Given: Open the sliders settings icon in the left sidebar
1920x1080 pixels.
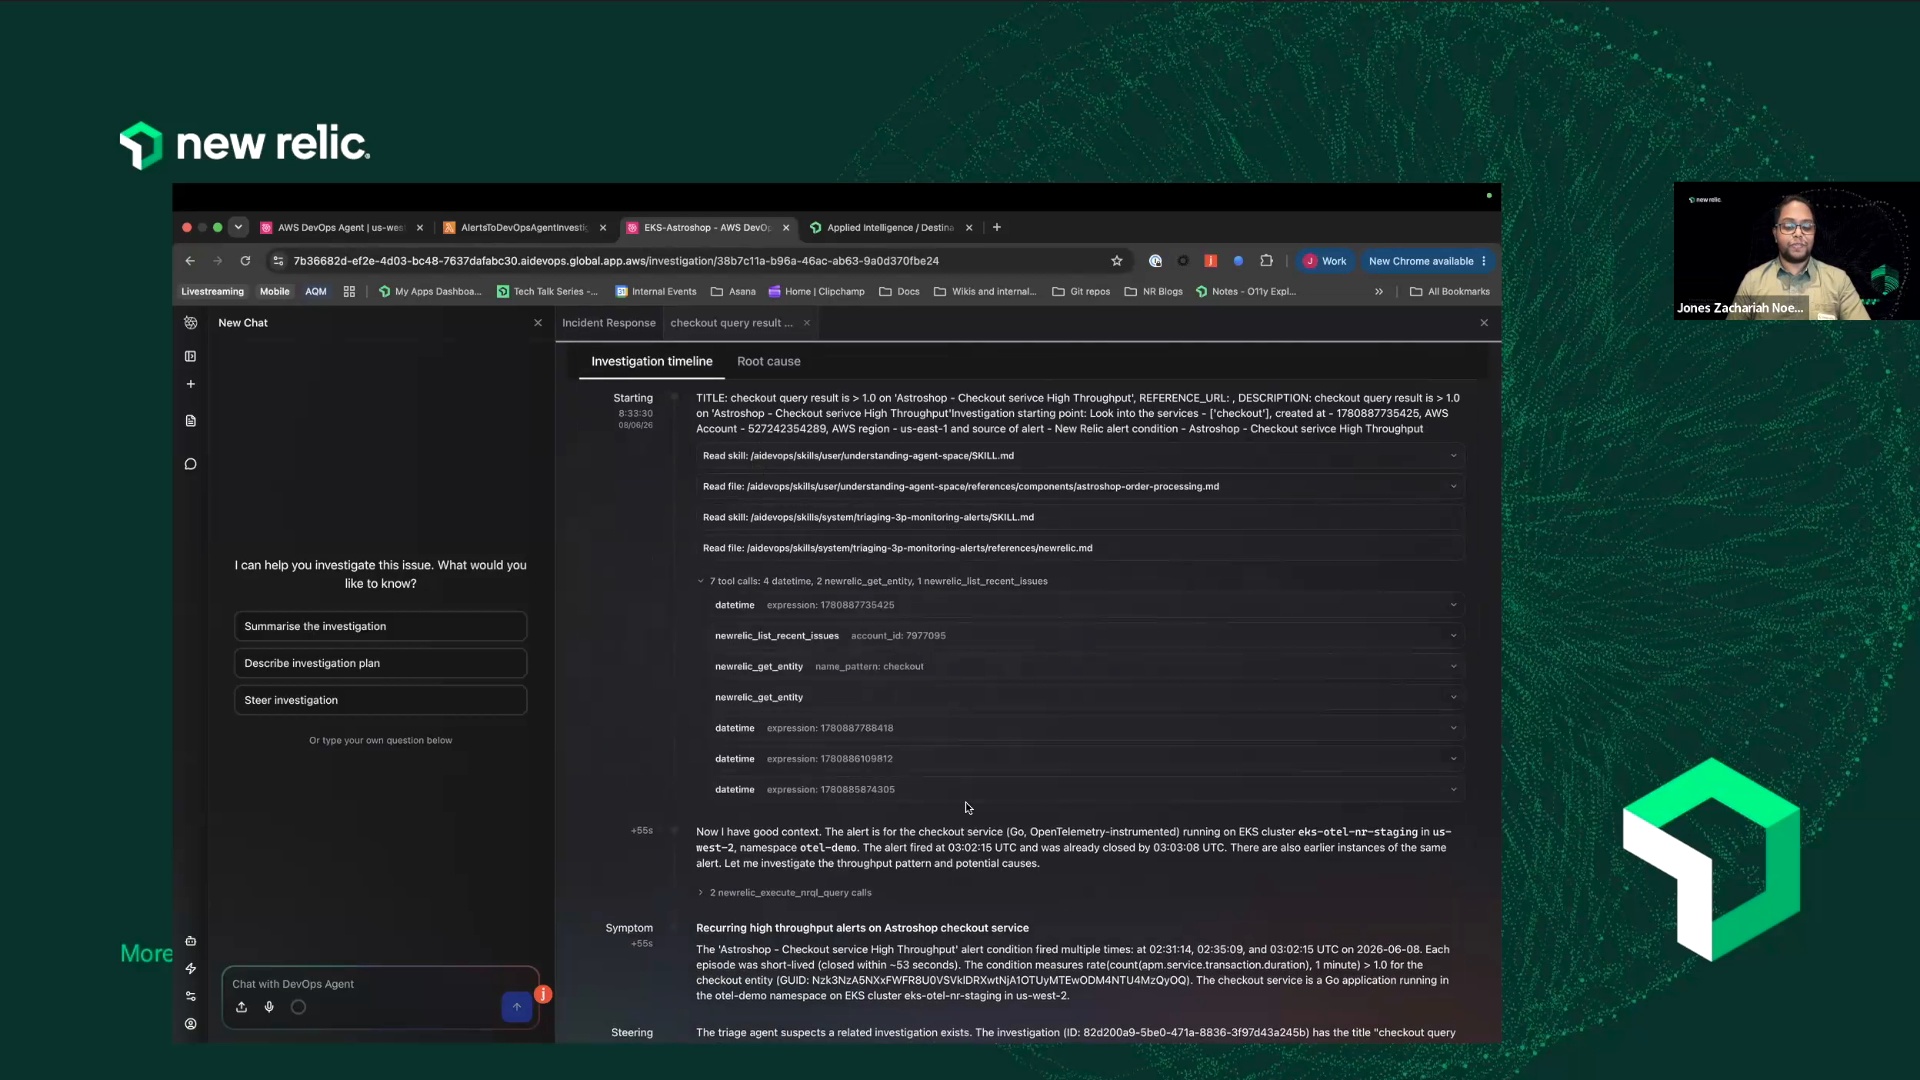Looking at the screenshot, I should (190, 996).
